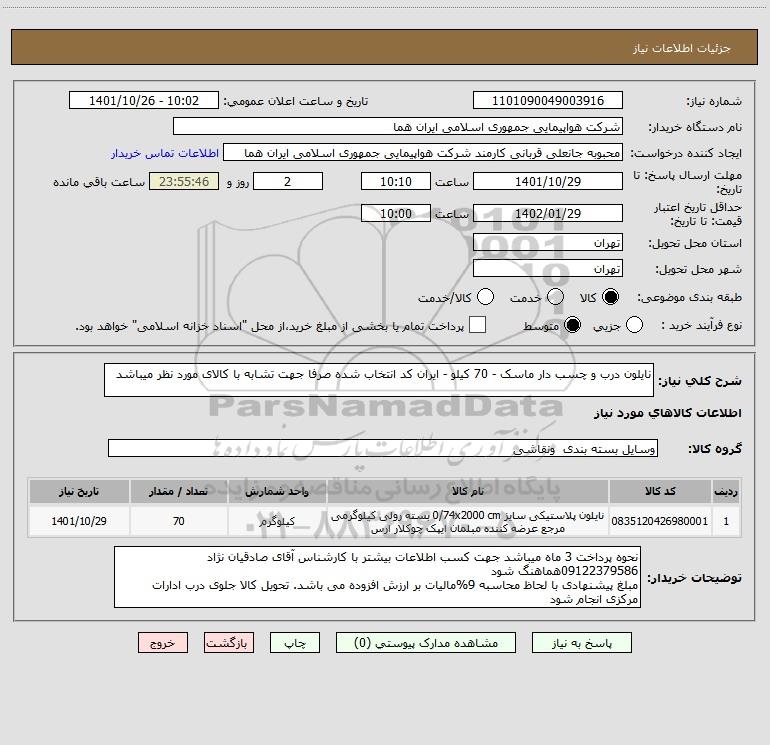
Task: Click the چاپ print button
Action: point(295,643)
